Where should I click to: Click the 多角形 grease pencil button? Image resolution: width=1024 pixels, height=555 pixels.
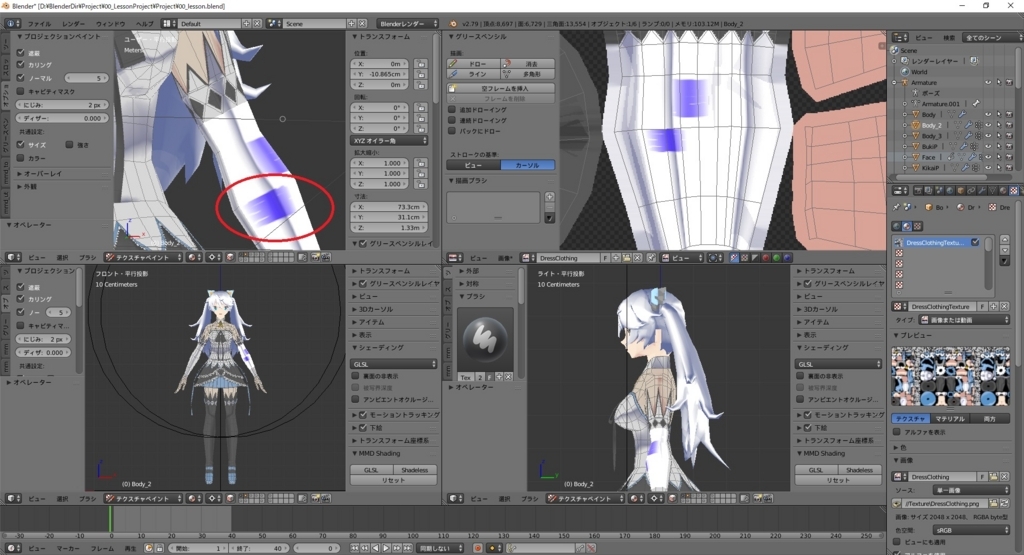click(x=528, y=74)
